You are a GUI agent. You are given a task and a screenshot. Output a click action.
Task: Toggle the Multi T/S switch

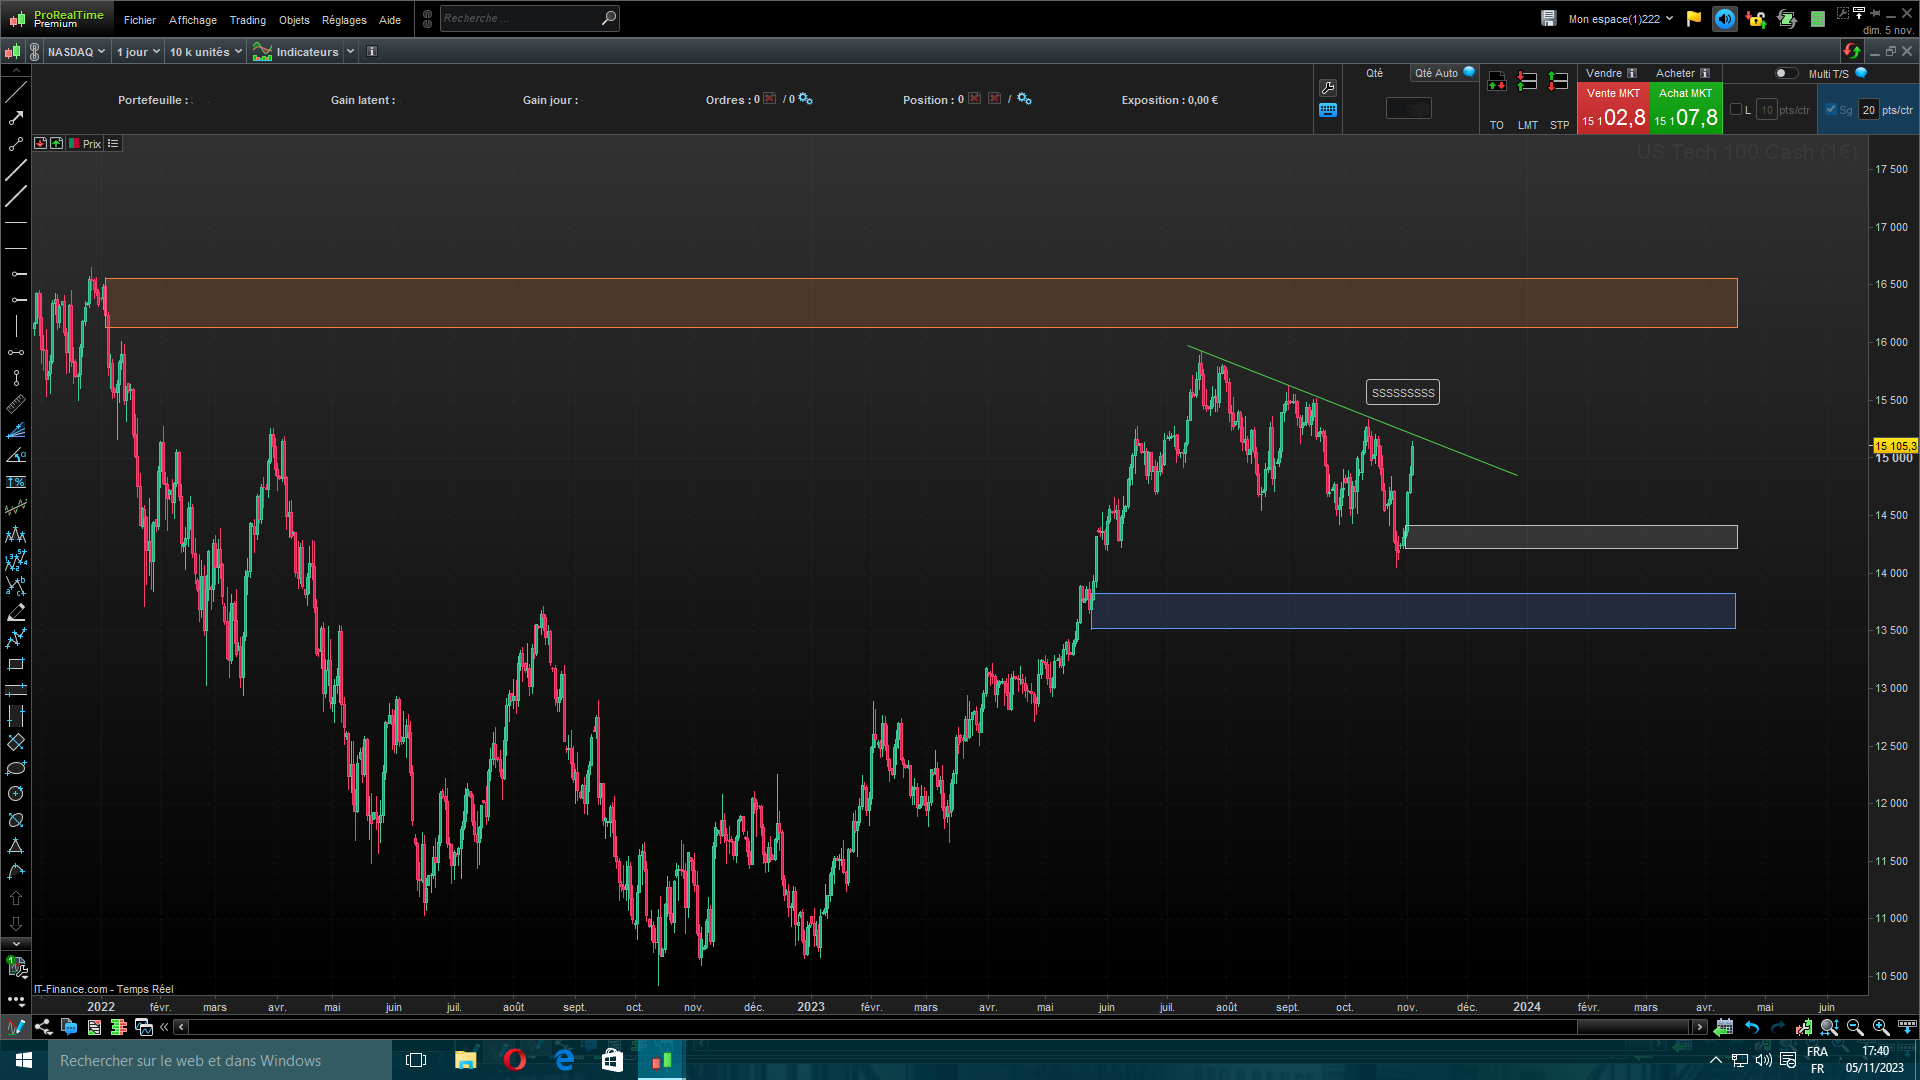tap(1785, 73)
